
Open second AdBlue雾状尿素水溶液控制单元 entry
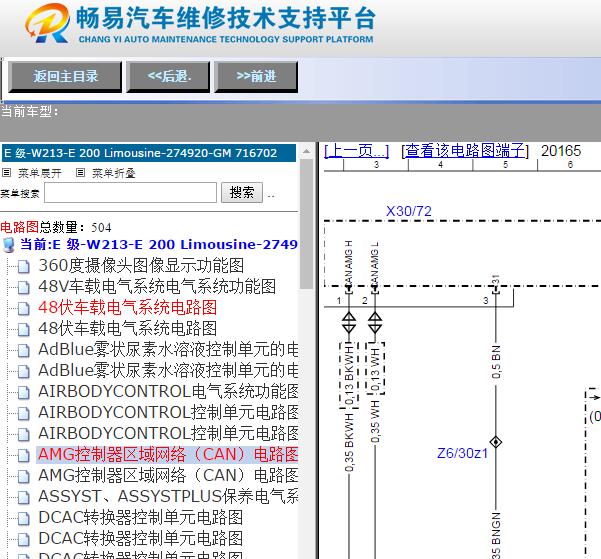[x=168, y=370]
